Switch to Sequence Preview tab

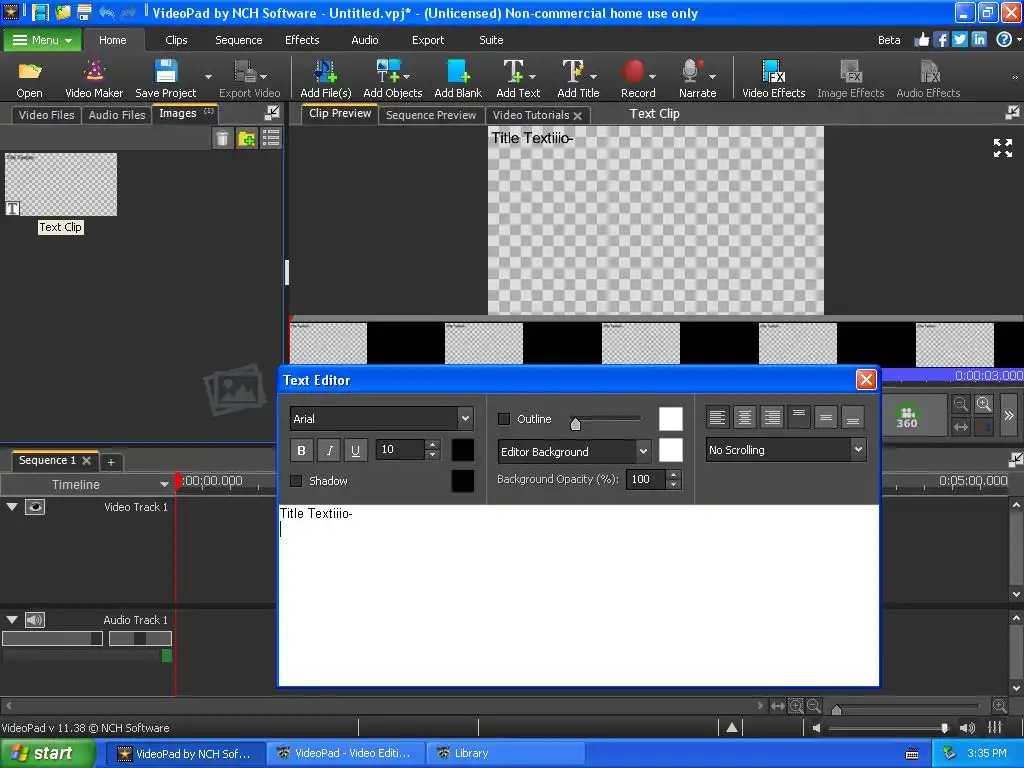431,115
